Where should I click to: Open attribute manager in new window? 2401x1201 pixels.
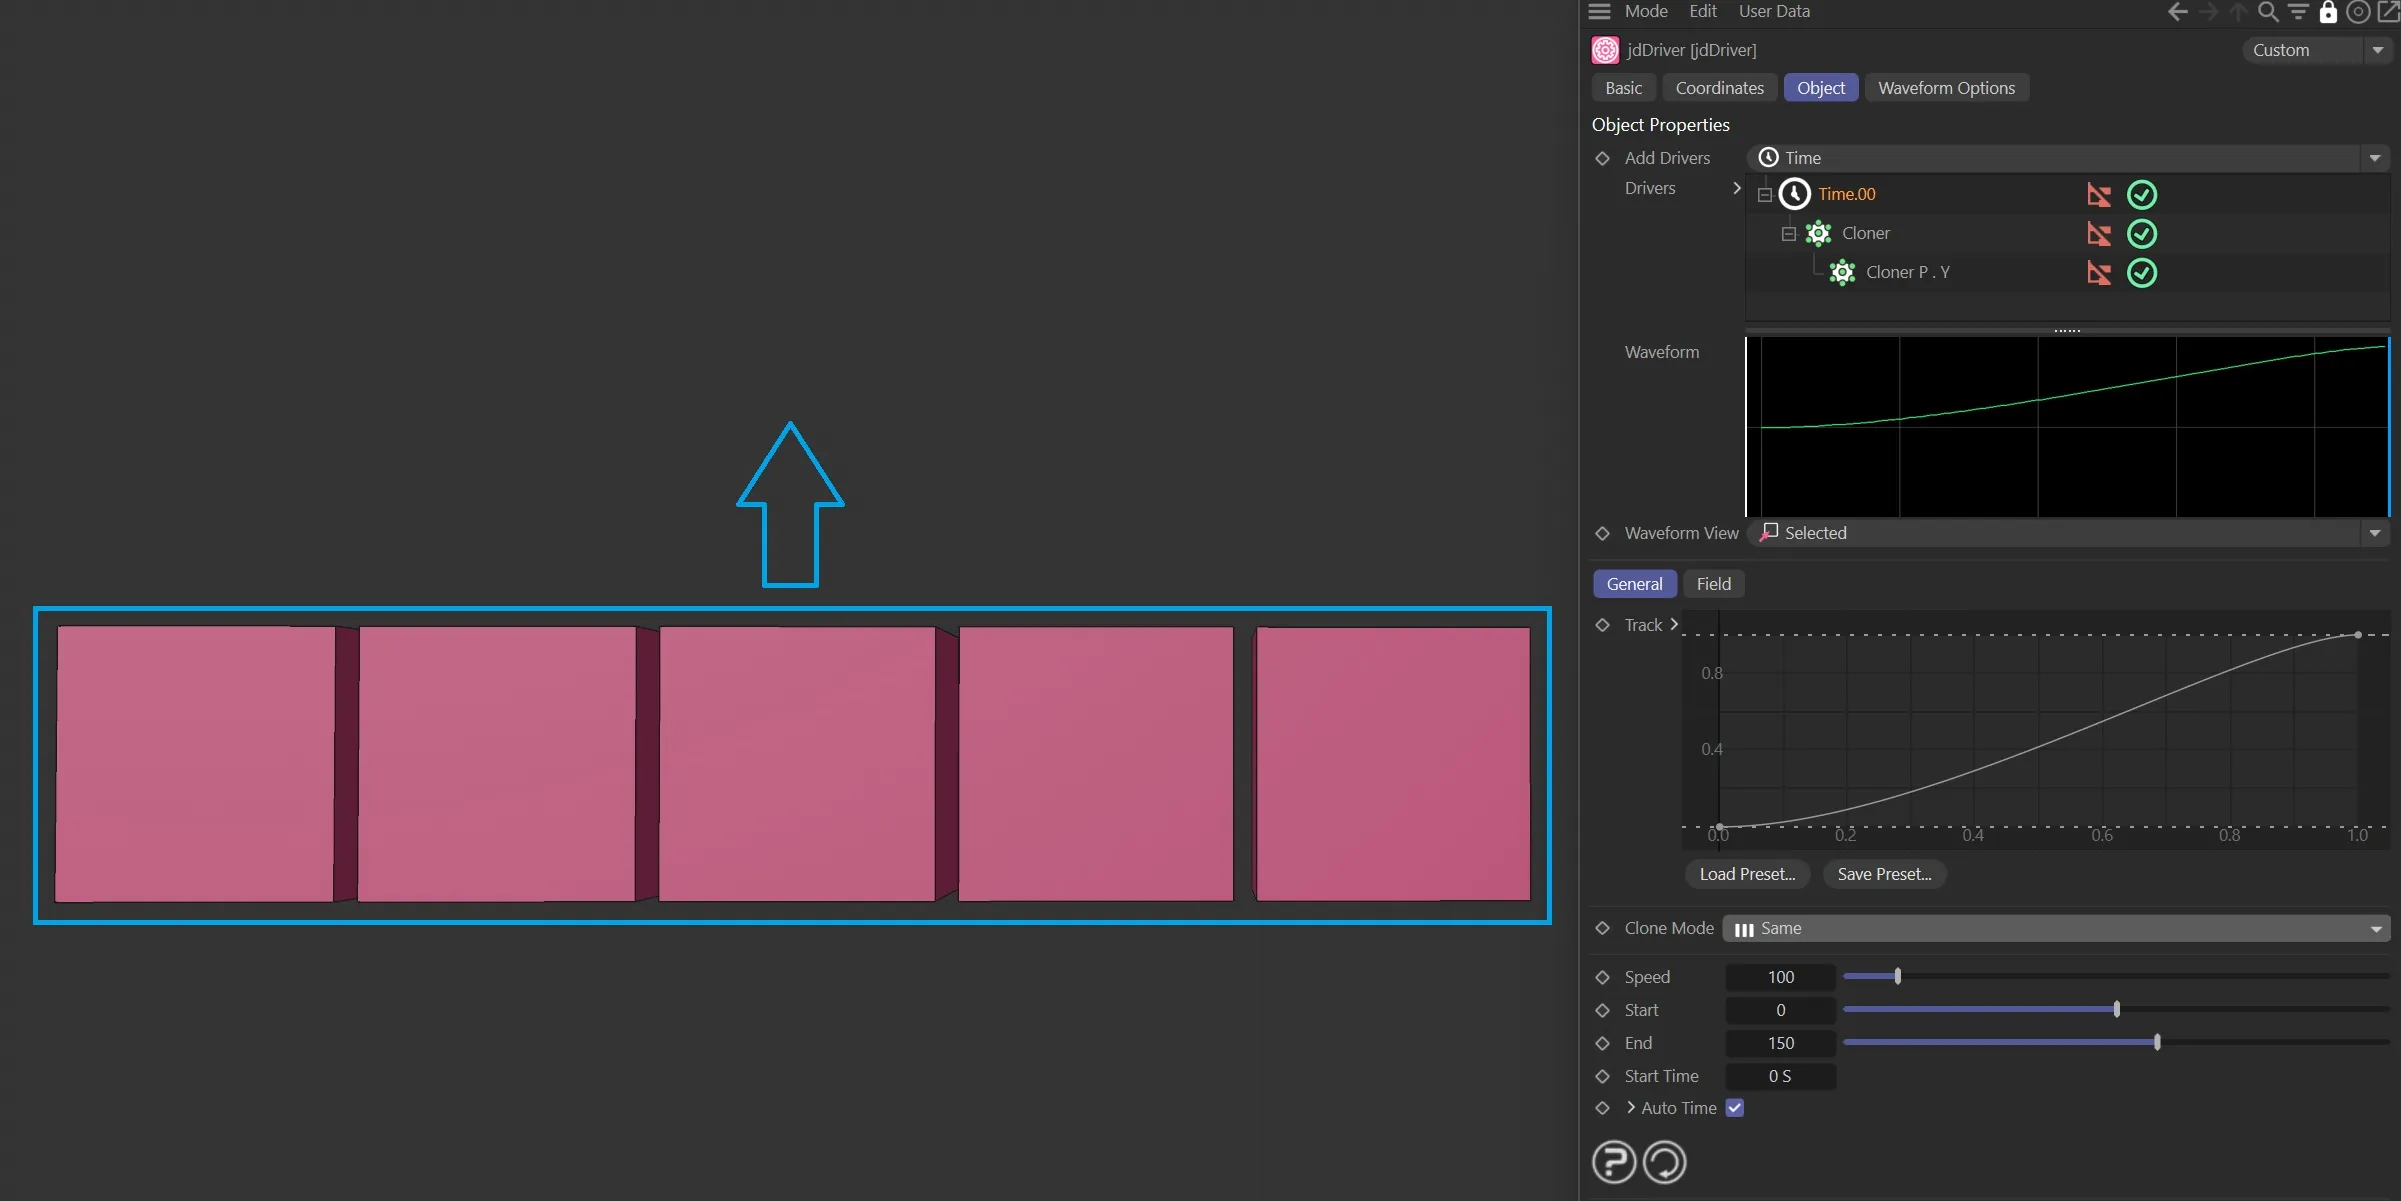pyautogui.click(x=2388, y=12)
